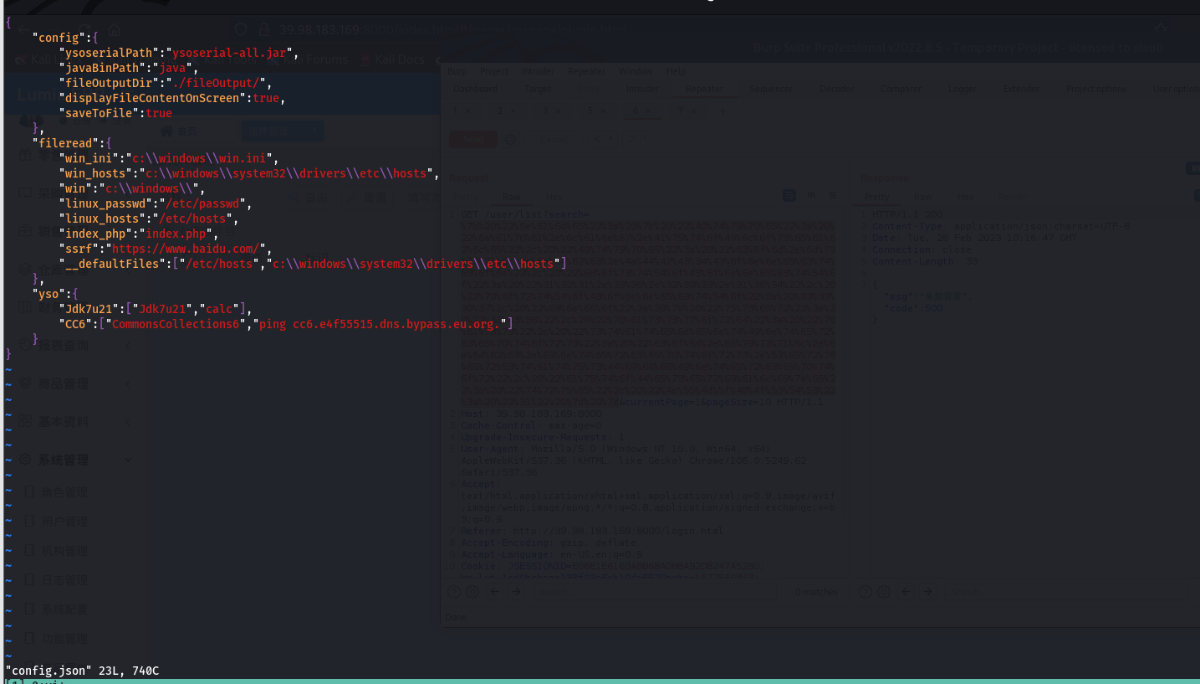1200x684 pixels.
Task: Open the Decoder tab in Burp Suite
Action: tap(836, 88)
